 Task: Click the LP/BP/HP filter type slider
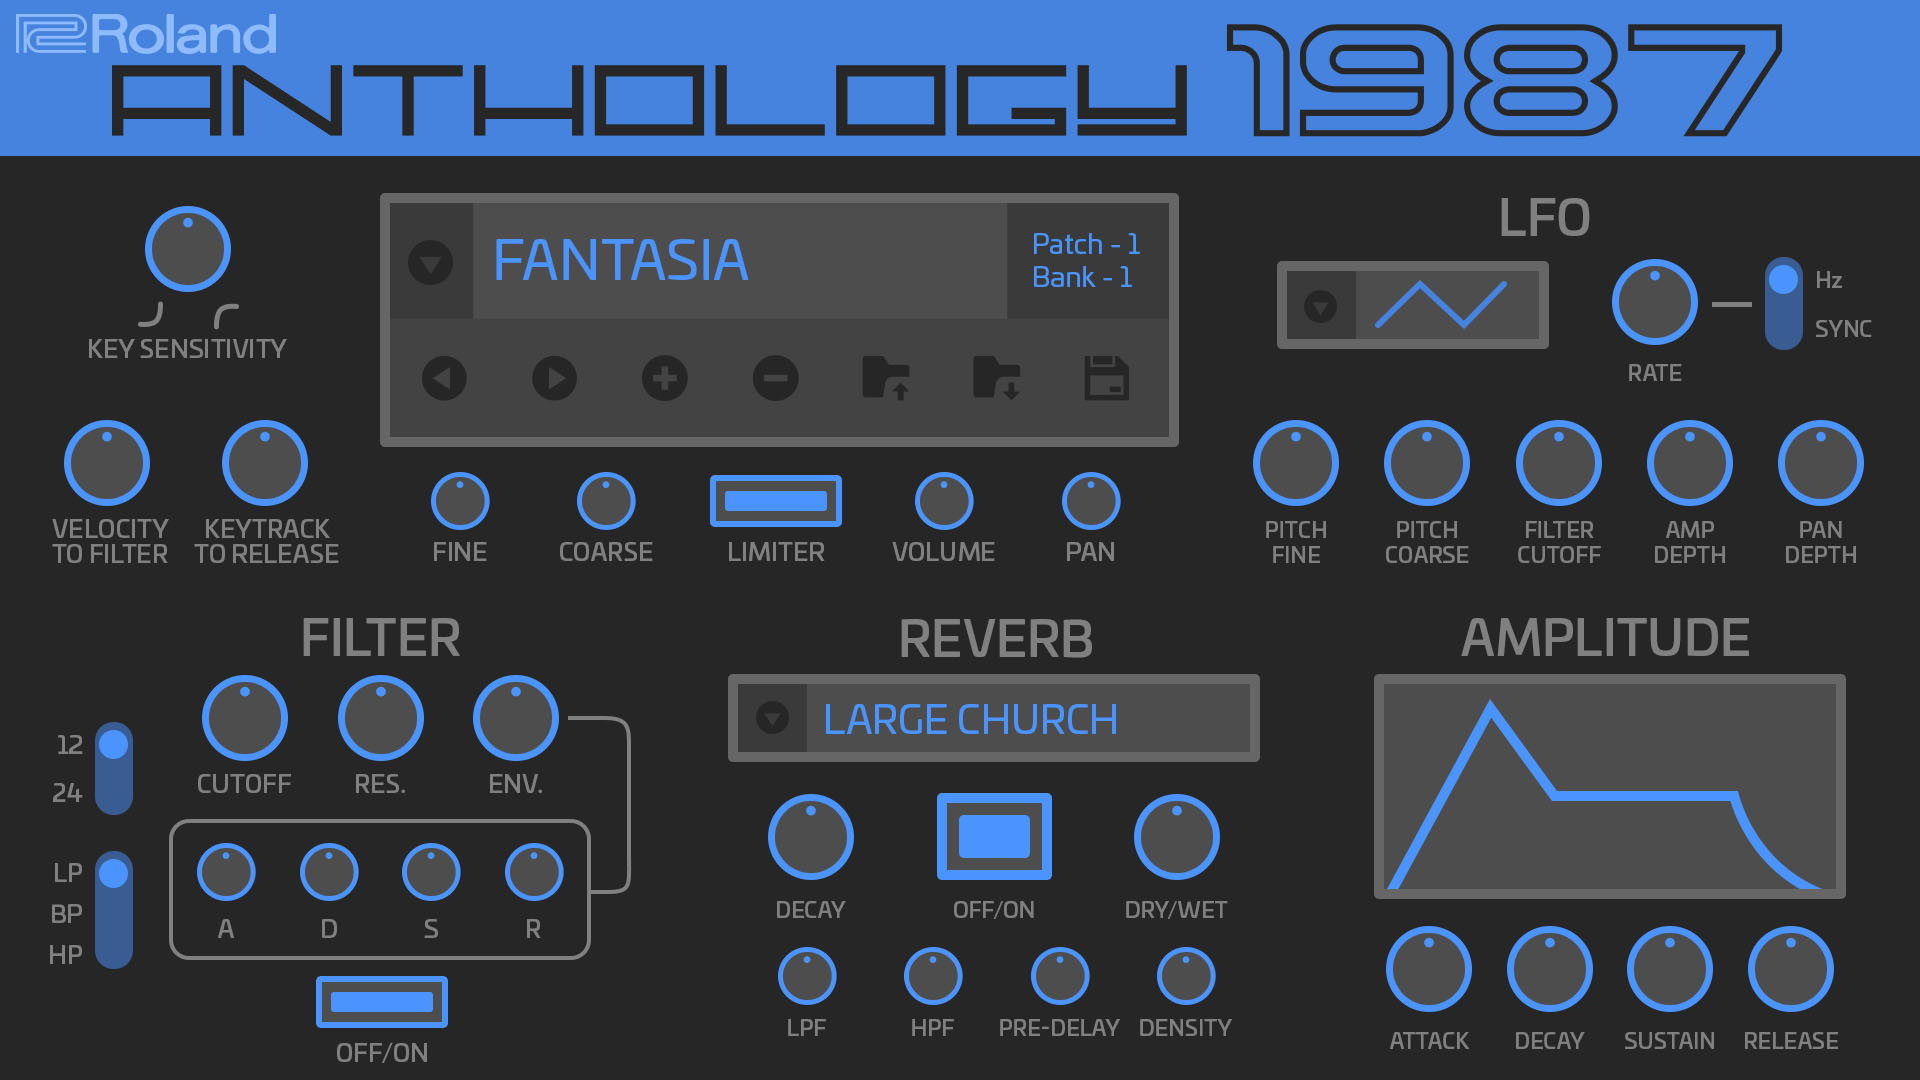click(114, 909)
